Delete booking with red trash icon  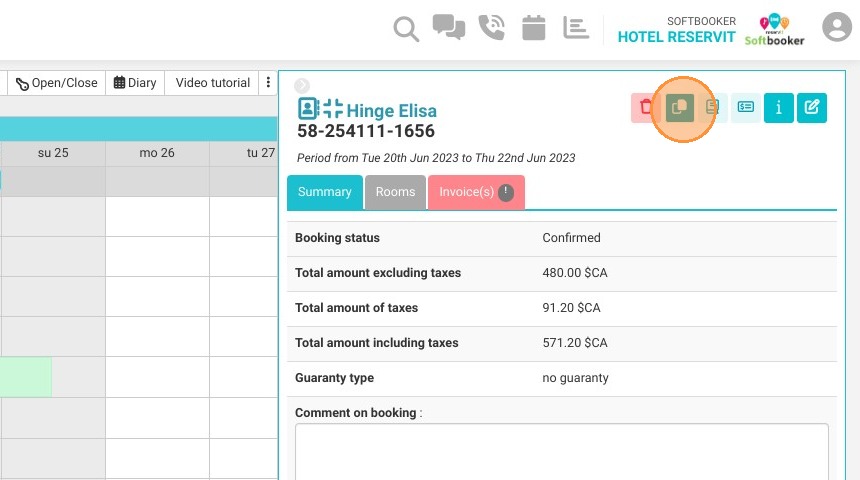click(646, 108)
